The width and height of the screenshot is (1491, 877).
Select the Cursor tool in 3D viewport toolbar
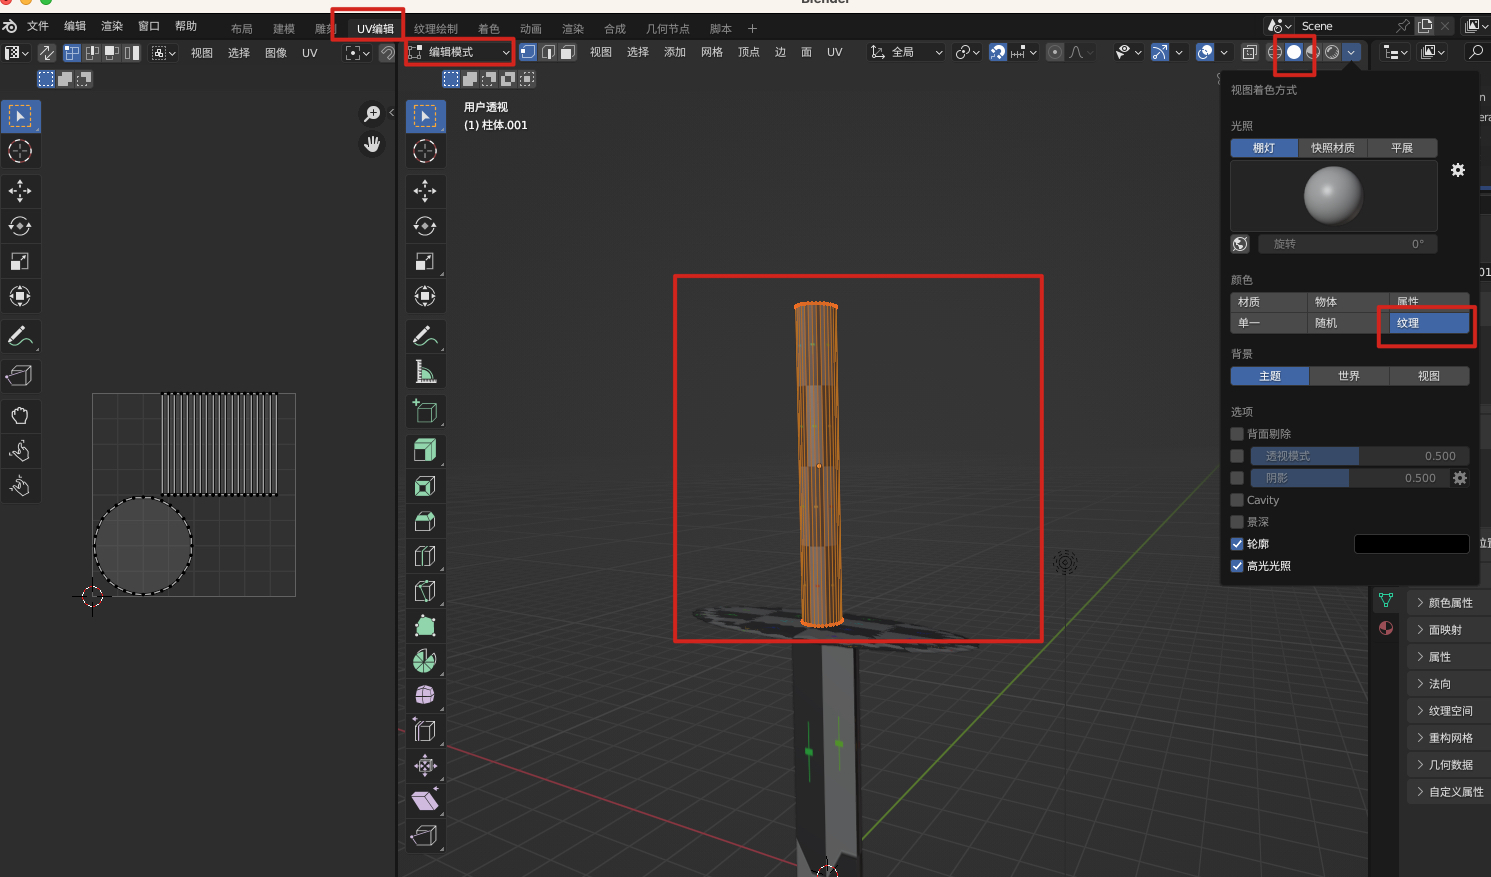coord(425,151)
